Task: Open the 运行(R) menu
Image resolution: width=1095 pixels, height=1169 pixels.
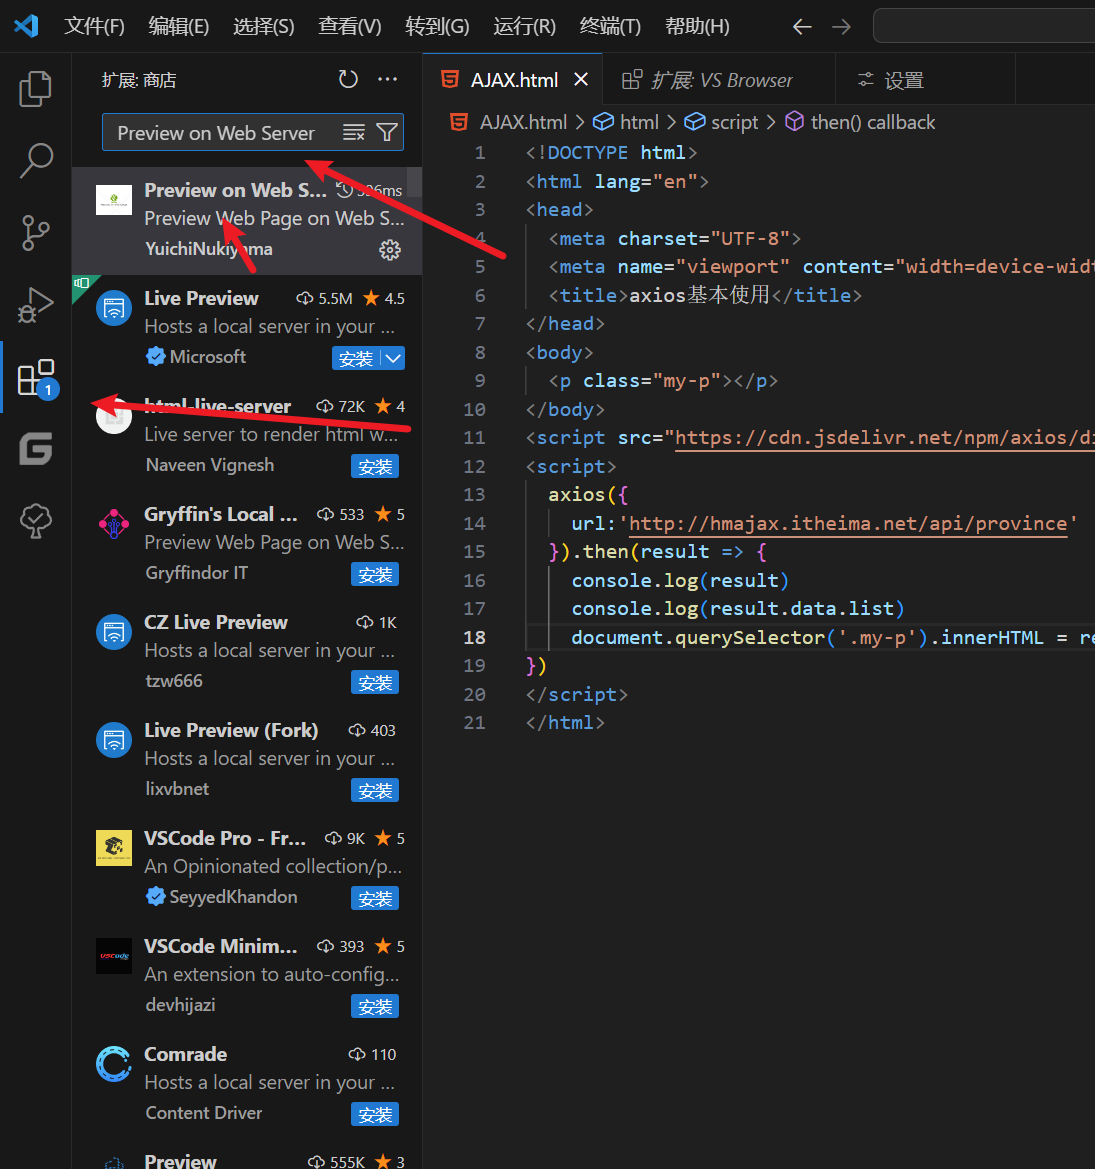Action: pos(524,27)
